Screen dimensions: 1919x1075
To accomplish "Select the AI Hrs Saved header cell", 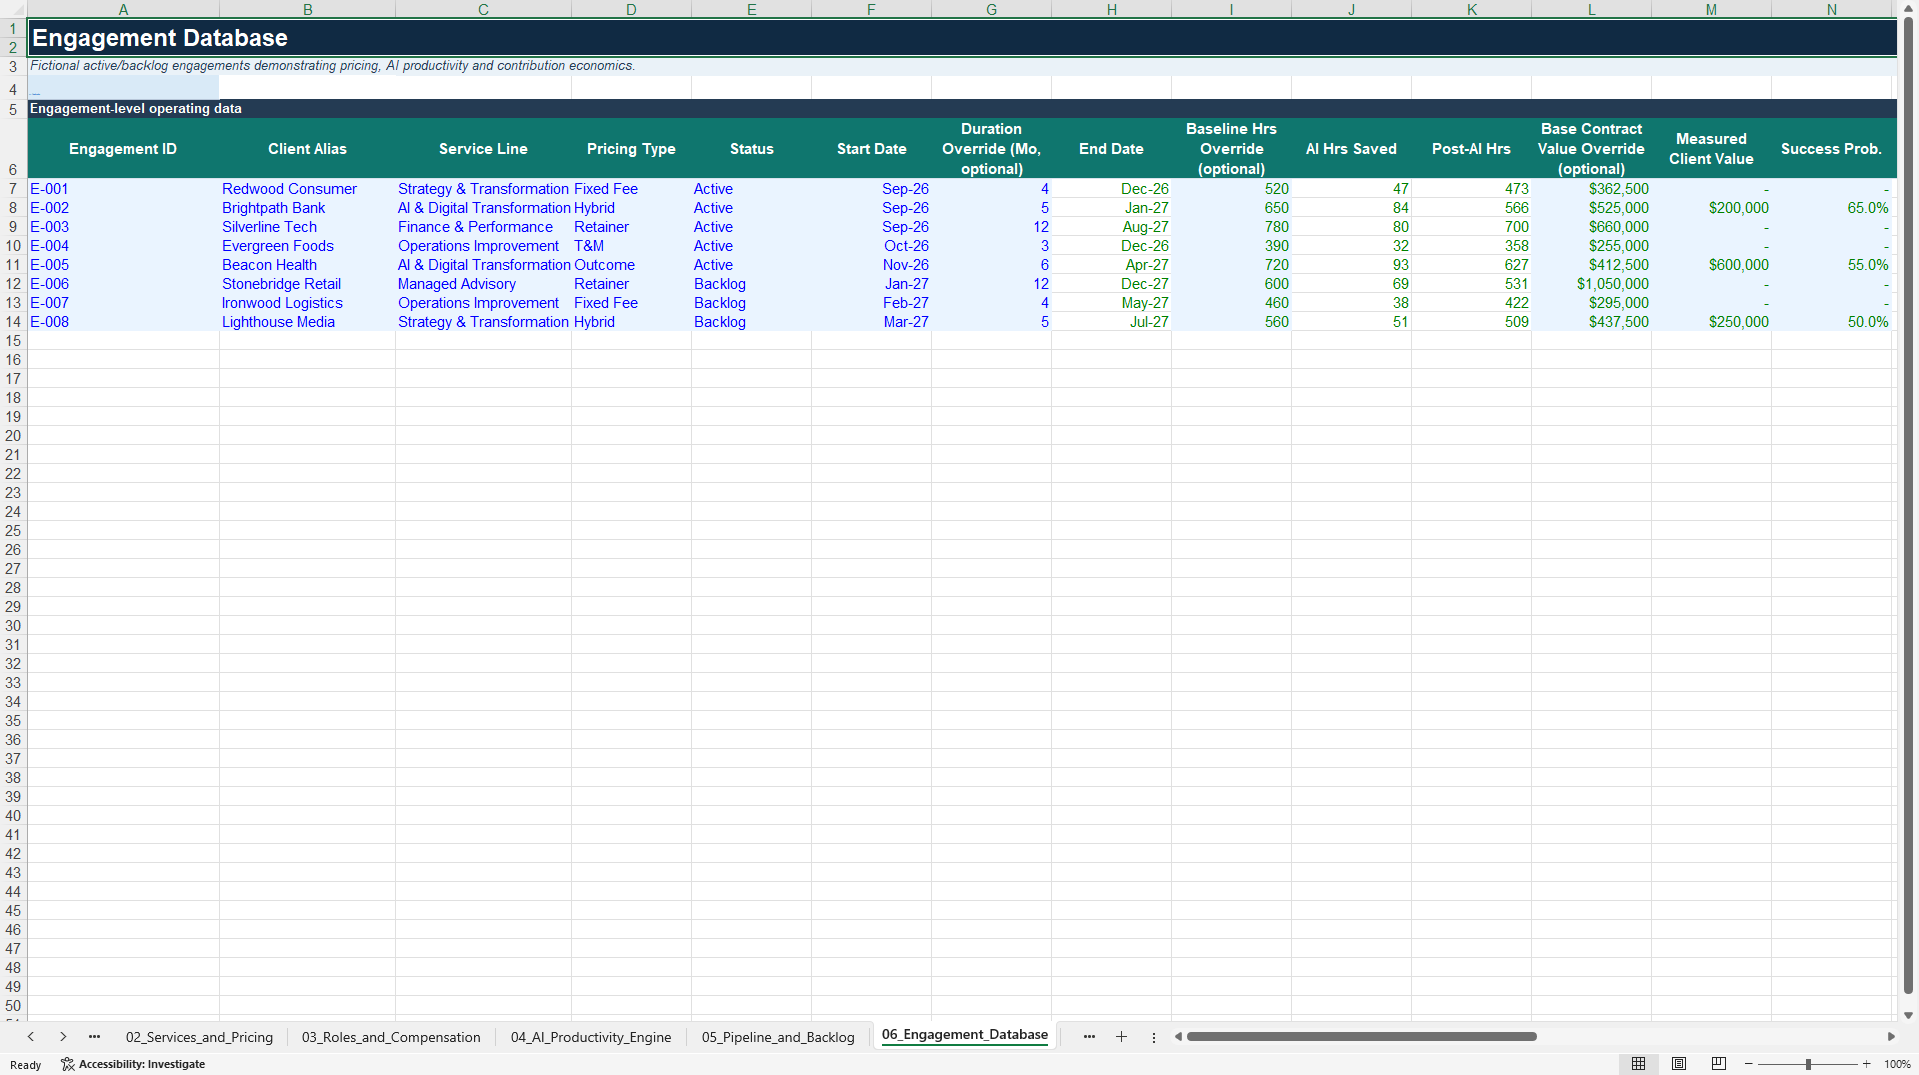I will click(x=1351, y=149).
